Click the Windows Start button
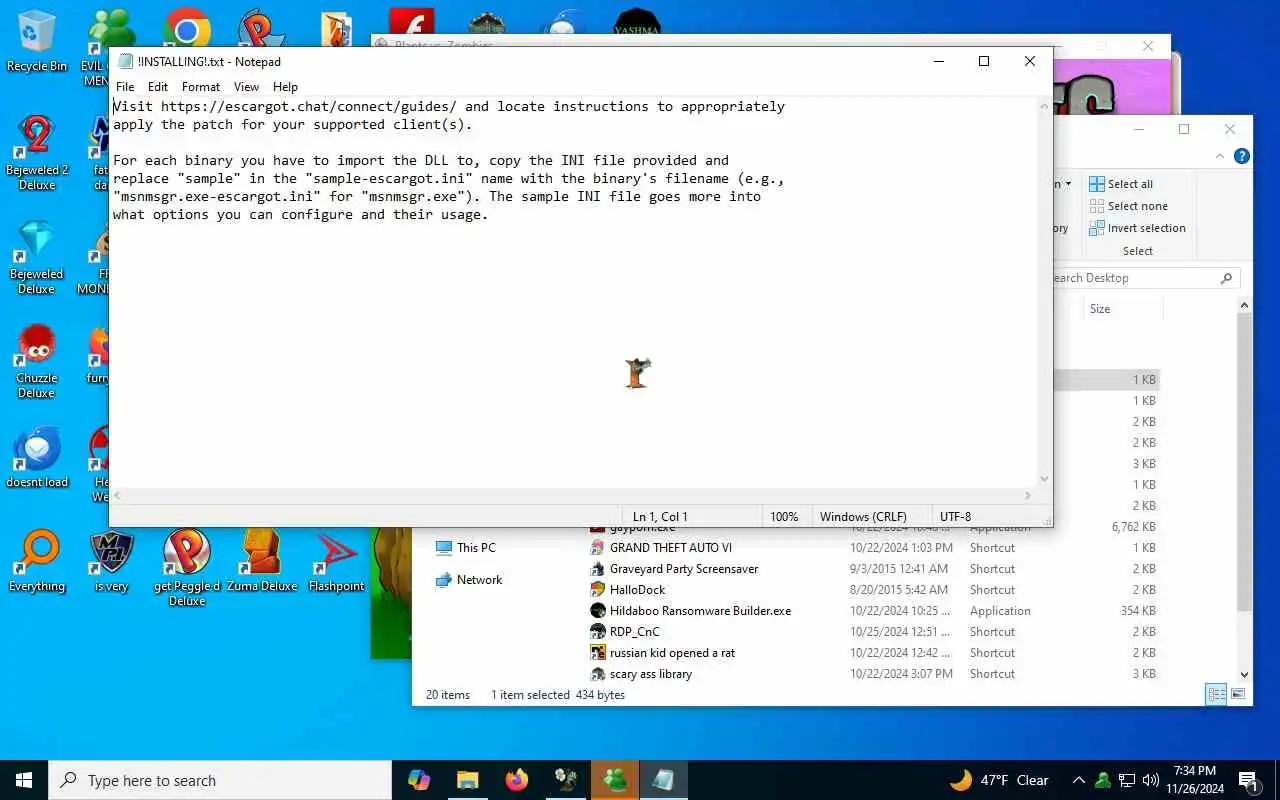The image size is (1280, 800). point(24,780)
